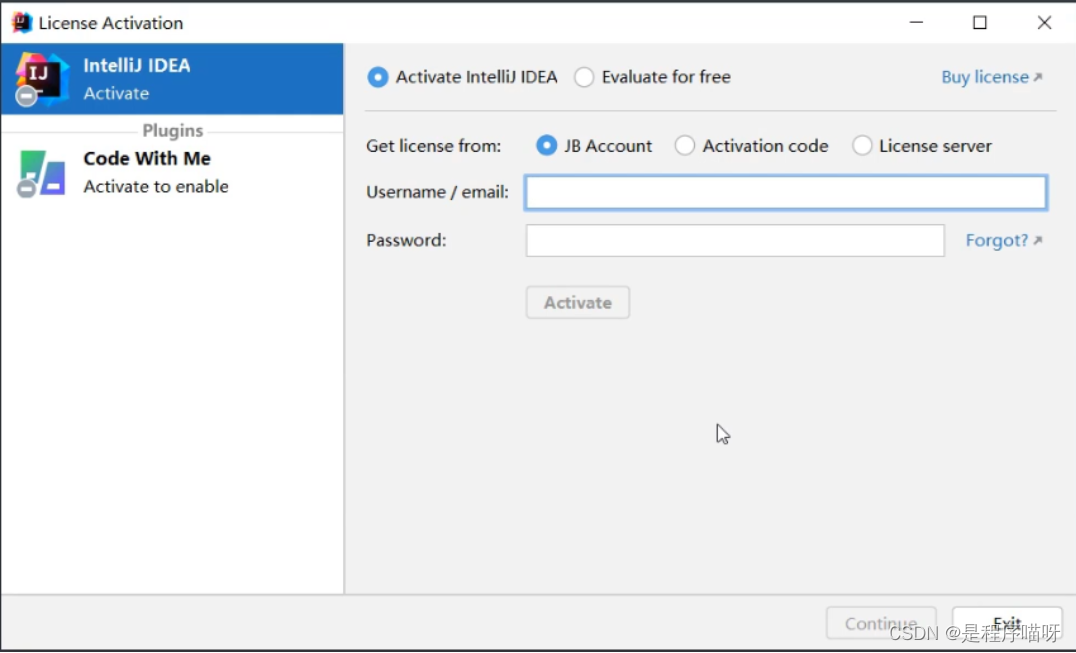The width and height of the screenshot is (1076, 653).
Task: Click the title bar IntelliJ app icon
Action: [21, 23]
